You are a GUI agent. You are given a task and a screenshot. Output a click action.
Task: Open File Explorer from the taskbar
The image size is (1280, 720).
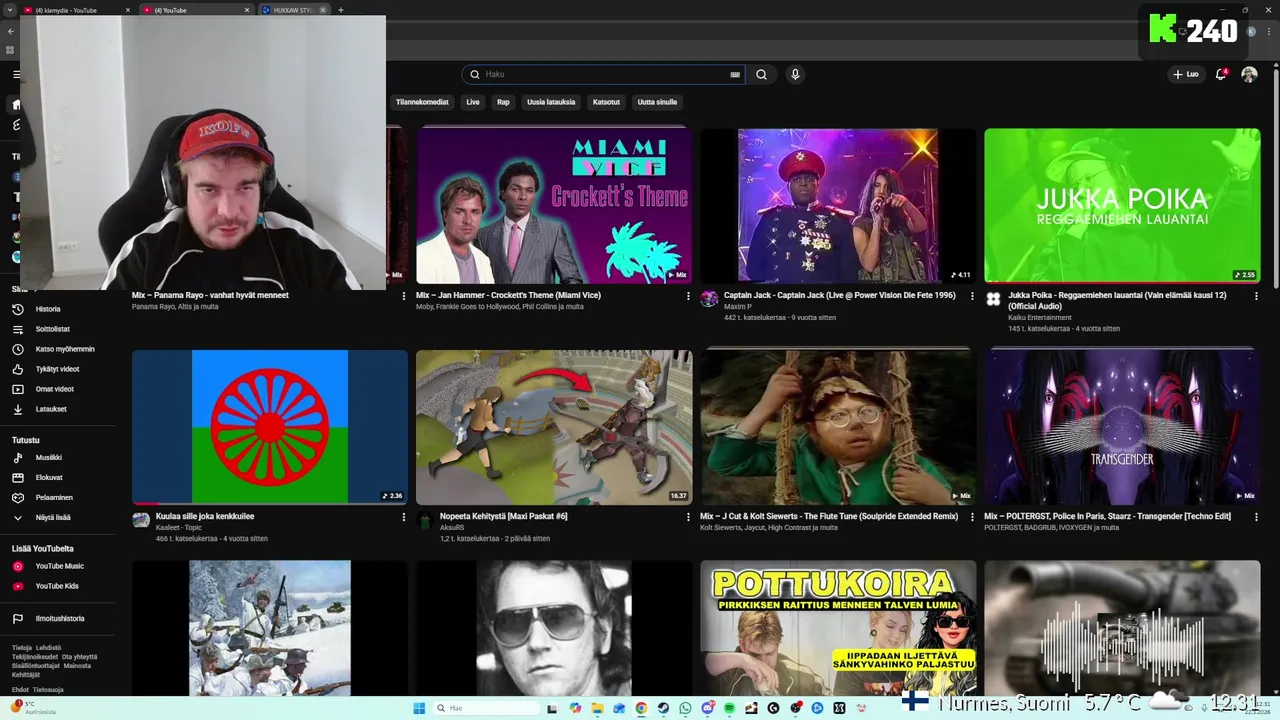click(x=597, y=708)
